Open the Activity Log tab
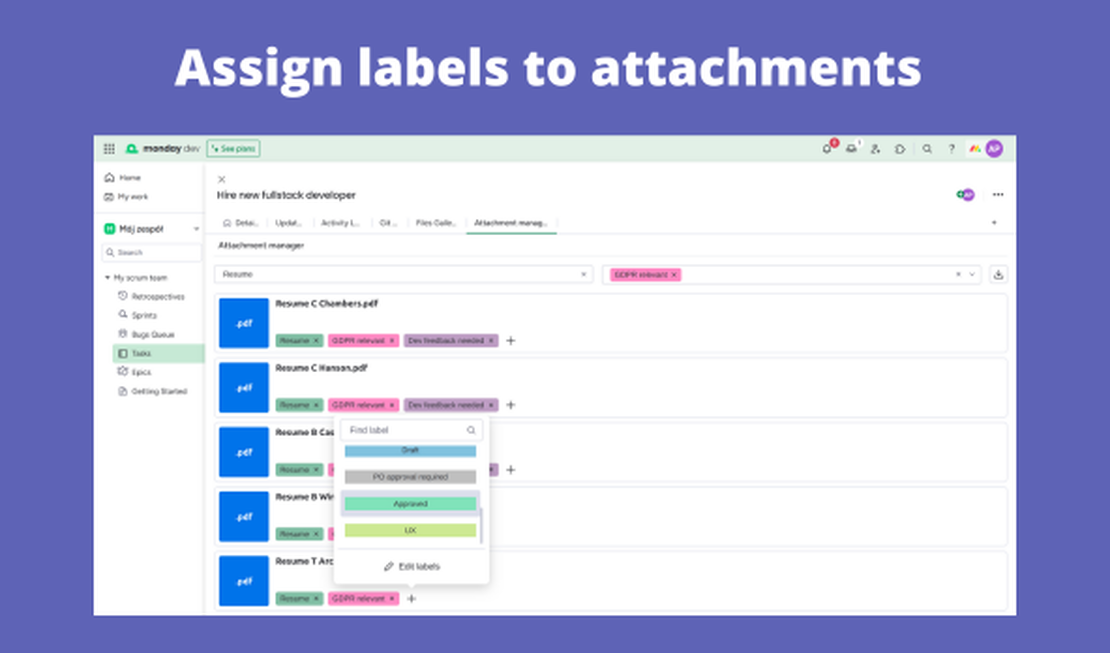 pyautogui.click(x=340, y=223)
